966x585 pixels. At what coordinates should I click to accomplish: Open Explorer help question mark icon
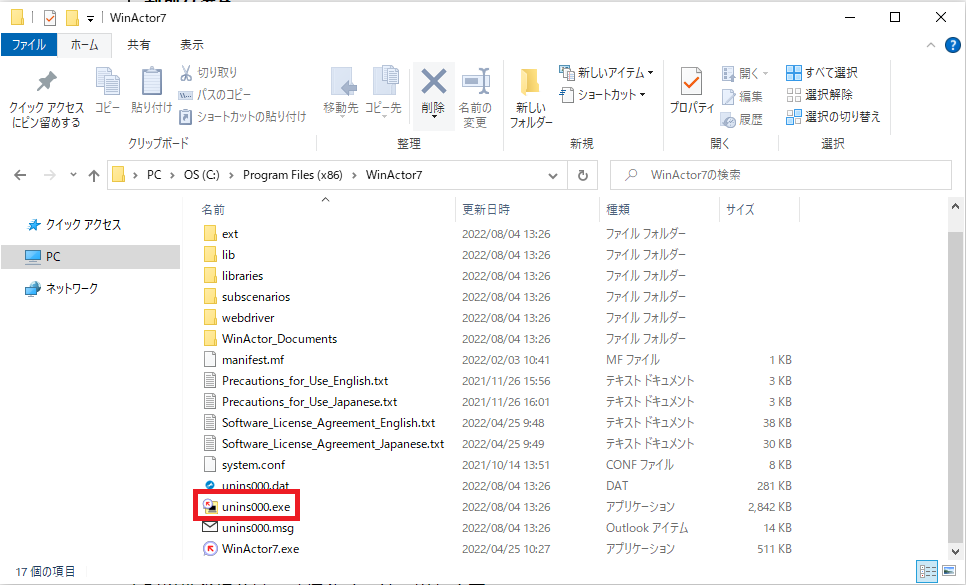[x=952, y=45]
